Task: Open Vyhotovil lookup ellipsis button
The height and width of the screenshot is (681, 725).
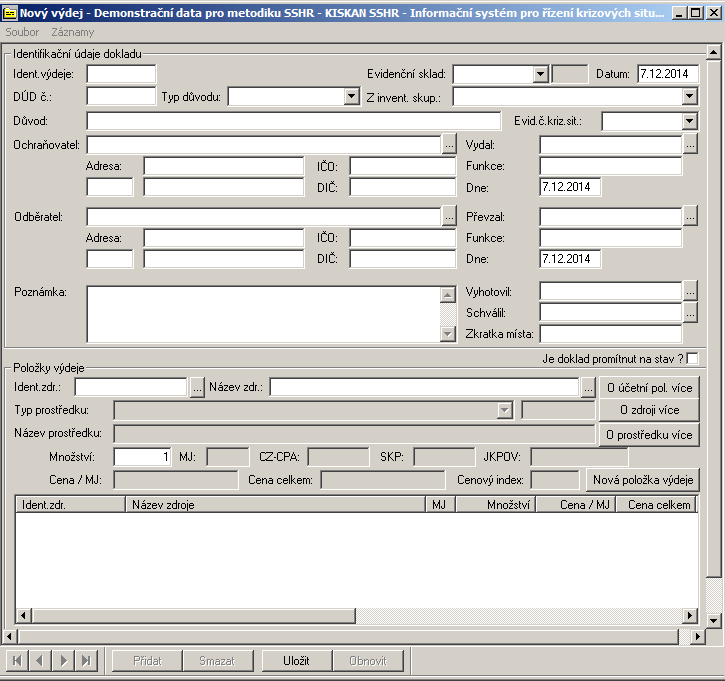Action: 690,292
